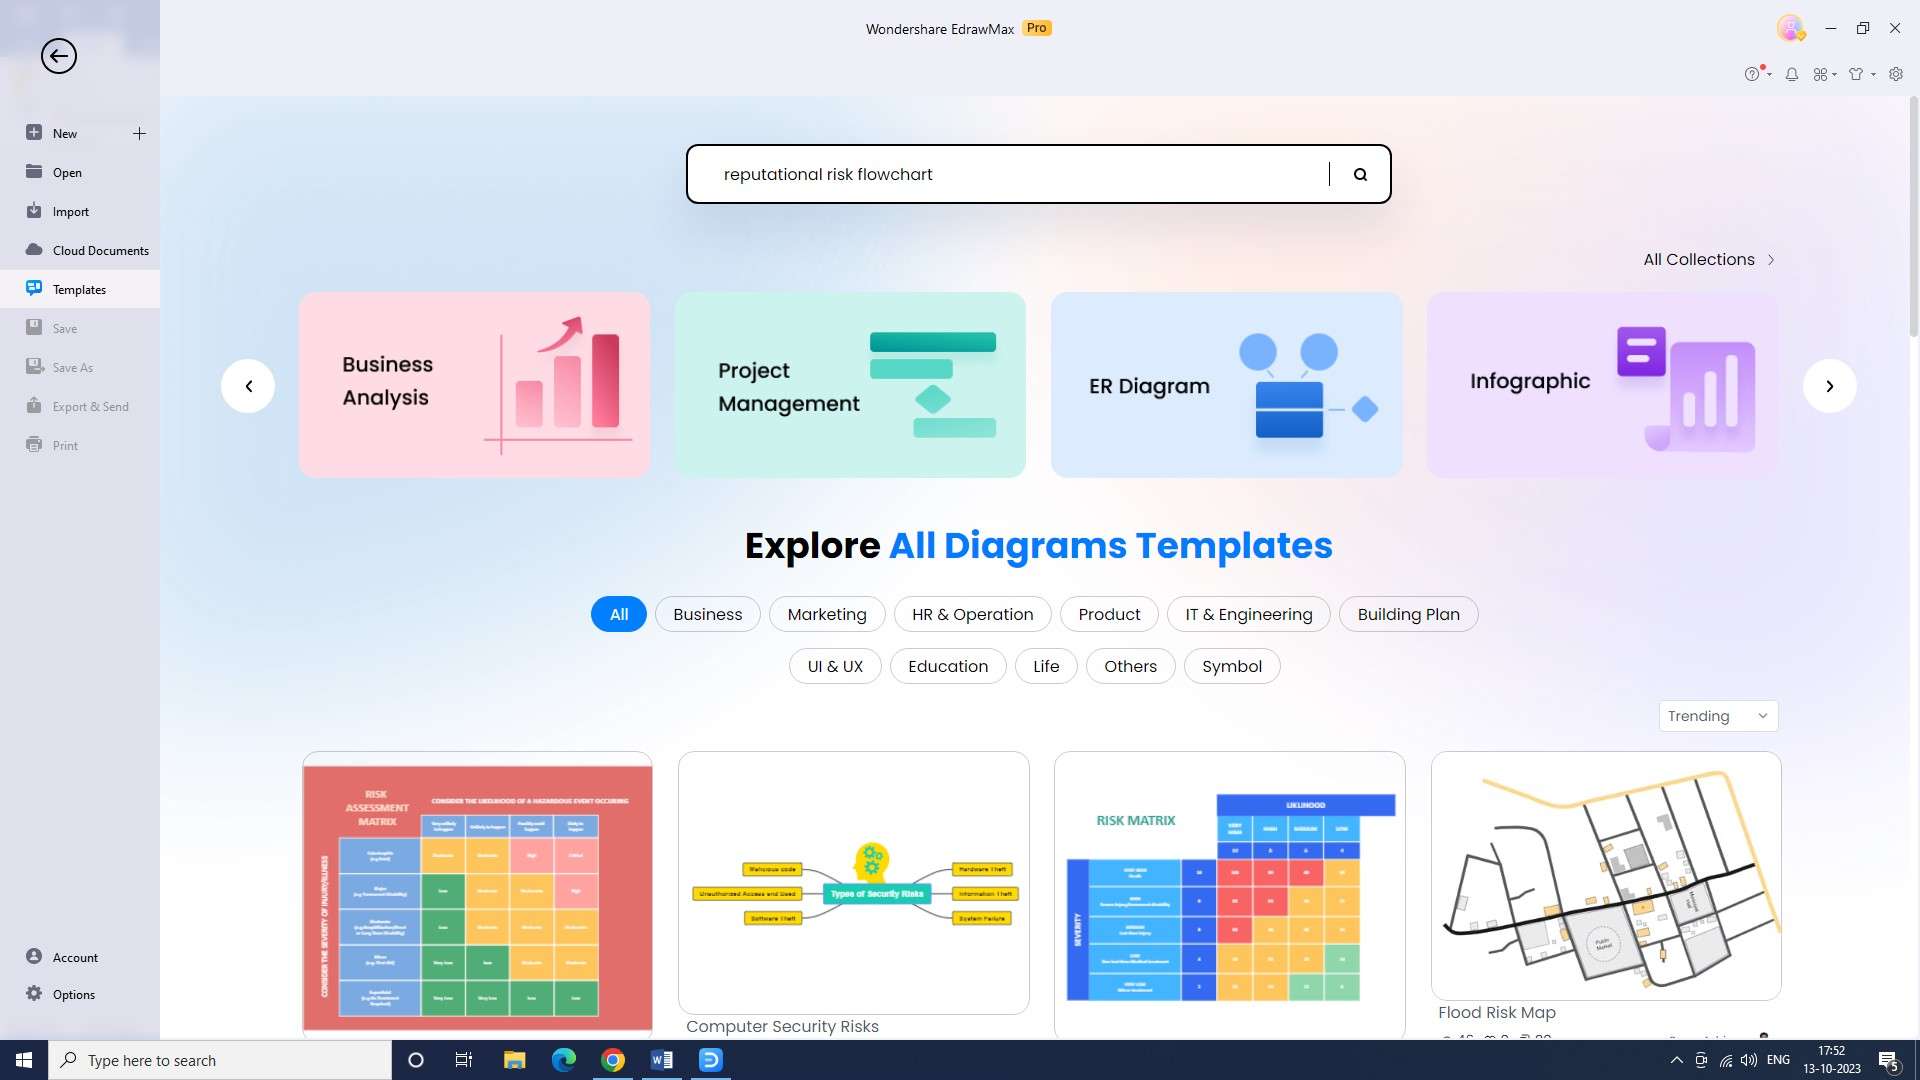This screenshot has width=1920, height=1080.
Task: Select the IT & Engineering filter chip
Action: 1248,614
